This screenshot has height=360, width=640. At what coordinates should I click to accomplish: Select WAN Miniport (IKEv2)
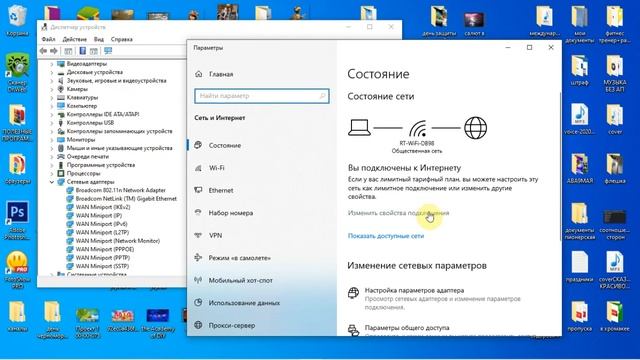[103, 207]
